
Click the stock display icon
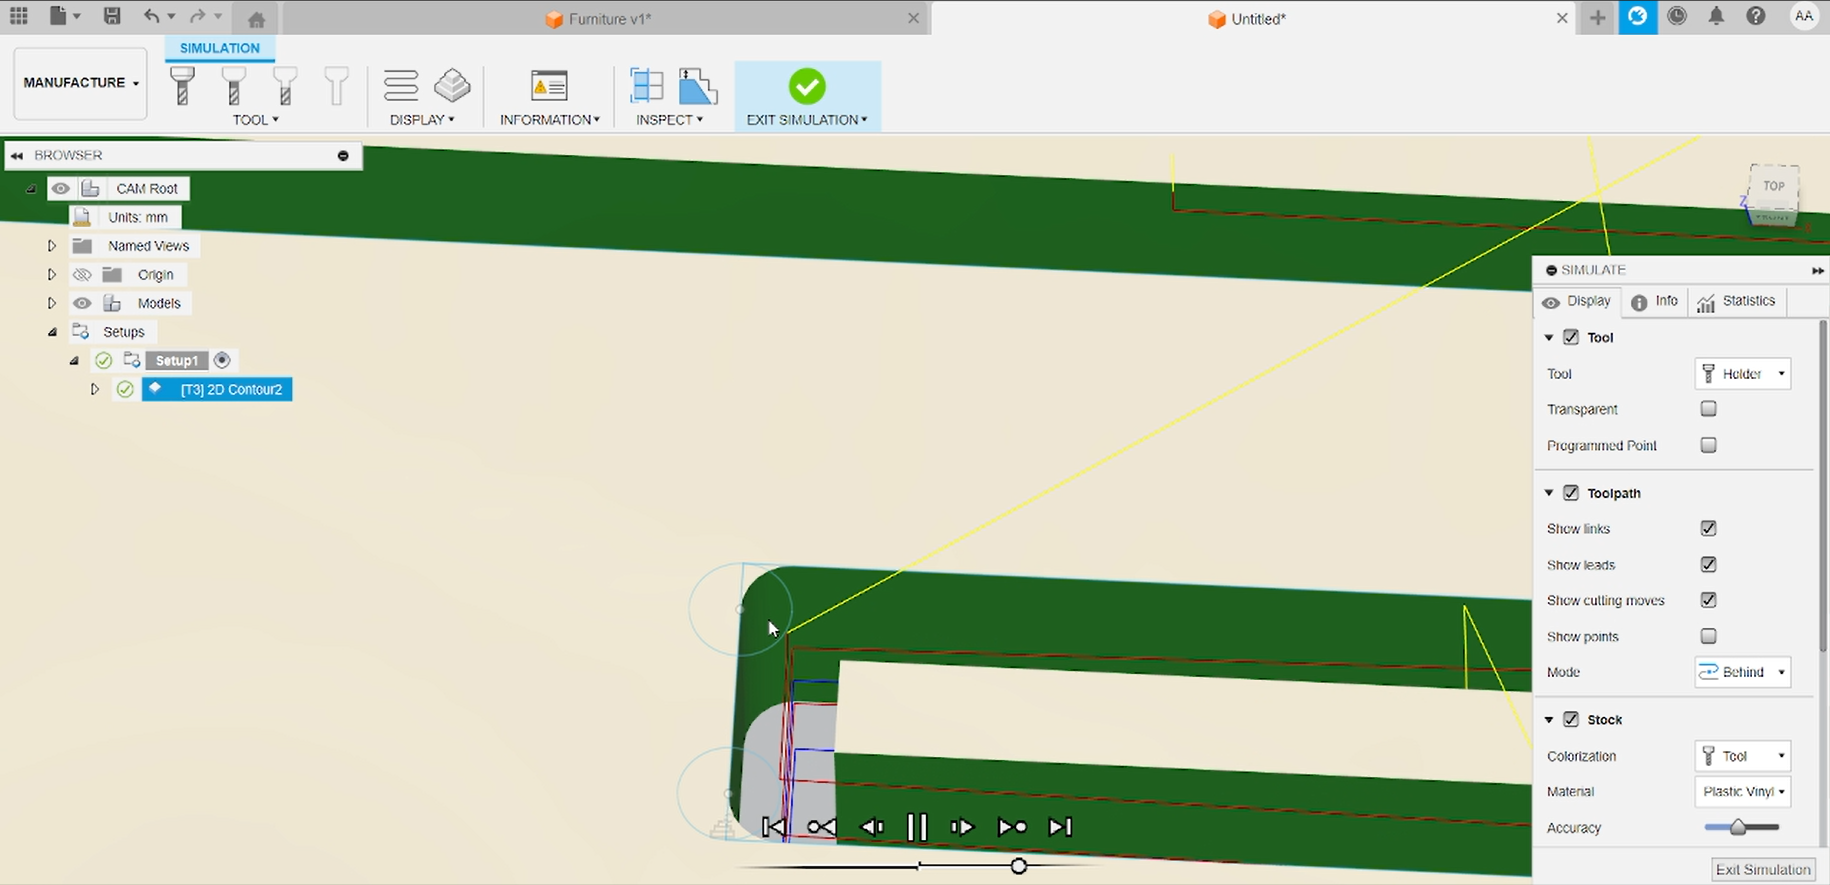[452, 86]
